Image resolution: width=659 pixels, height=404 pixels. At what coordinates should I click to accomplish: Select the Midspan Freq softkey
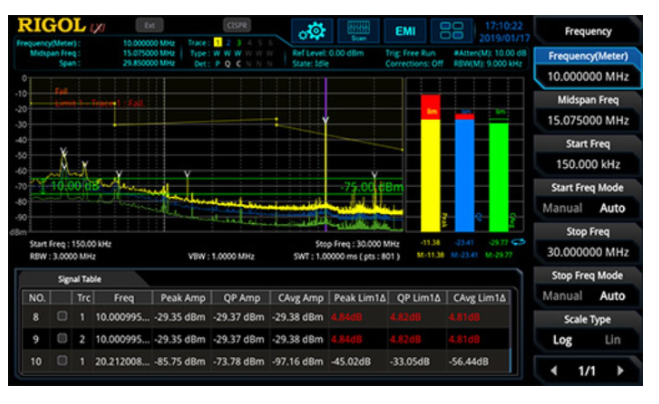point(588,111)
